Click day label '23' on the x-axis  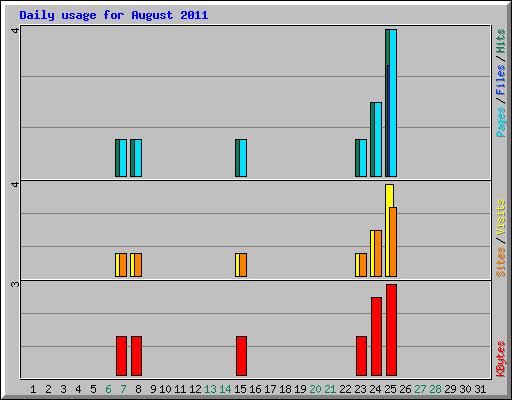tap(360, 389)
